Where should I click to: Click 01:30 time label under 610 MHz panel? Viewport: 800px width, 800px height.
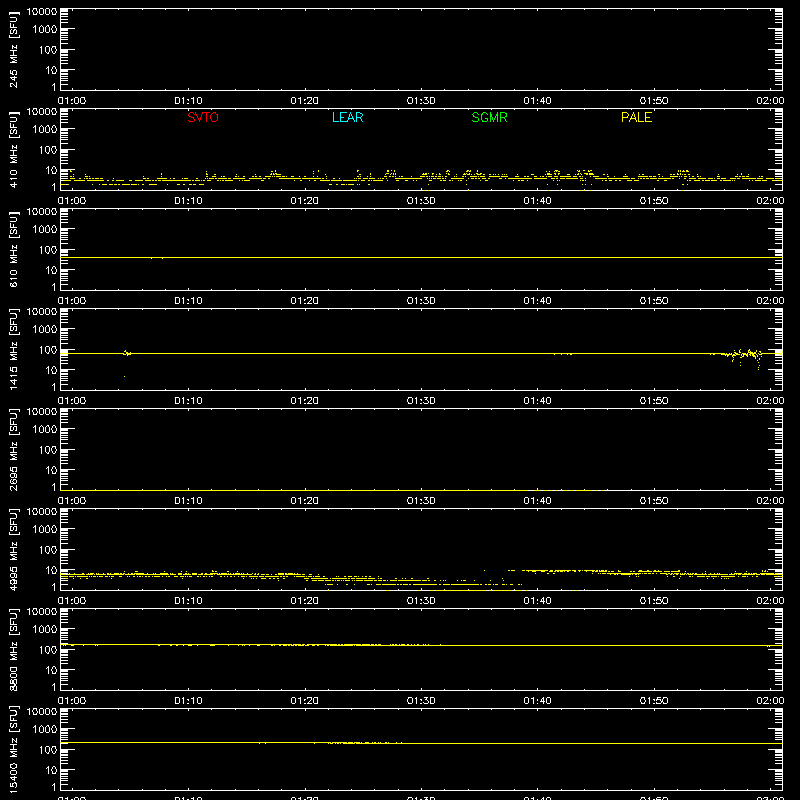click(x=421, y=301)
